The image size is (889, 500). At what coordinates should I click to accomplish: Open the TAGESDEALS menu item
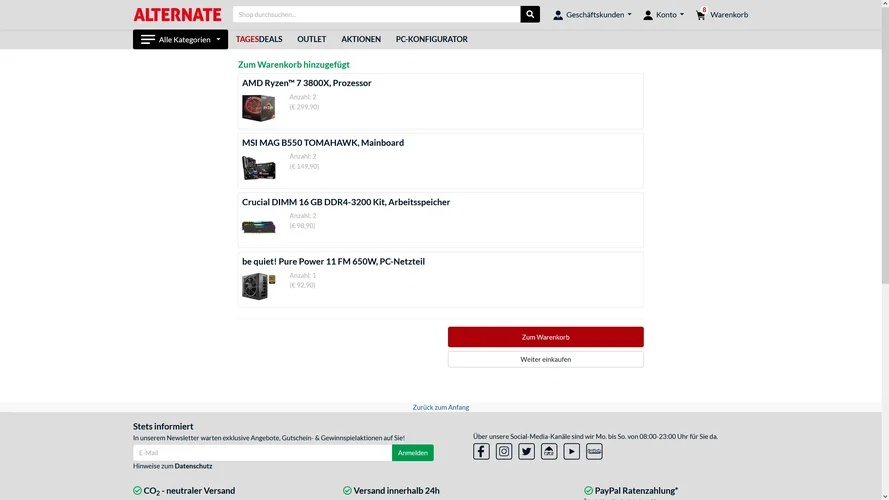click(259, 39)
